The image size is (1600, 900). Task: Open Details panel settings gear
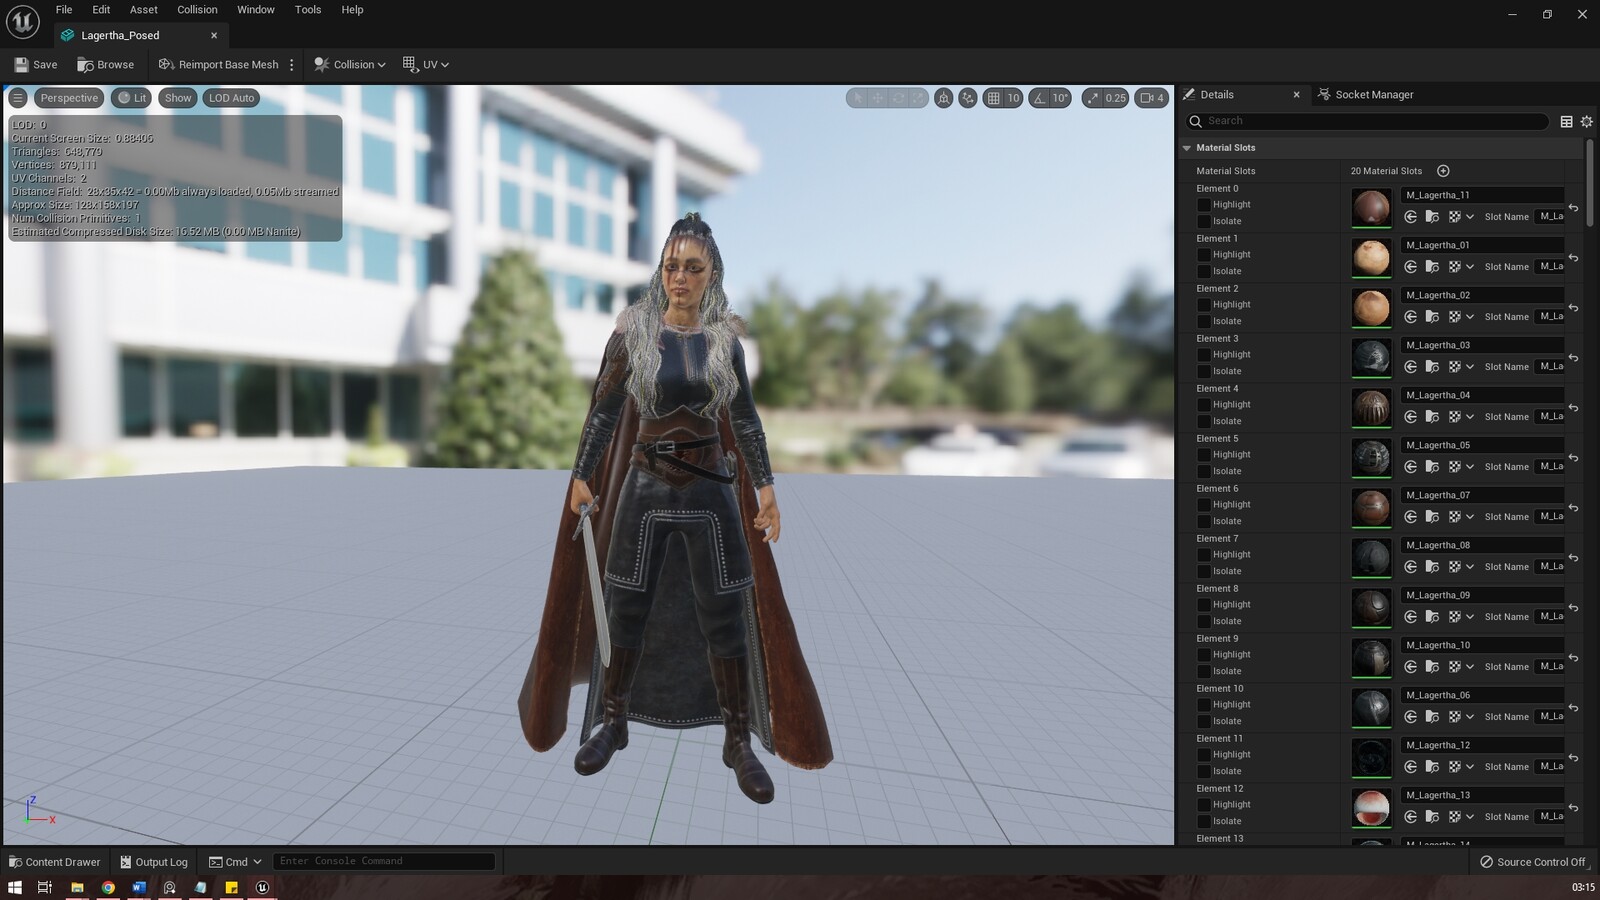tap(1586, 121)
